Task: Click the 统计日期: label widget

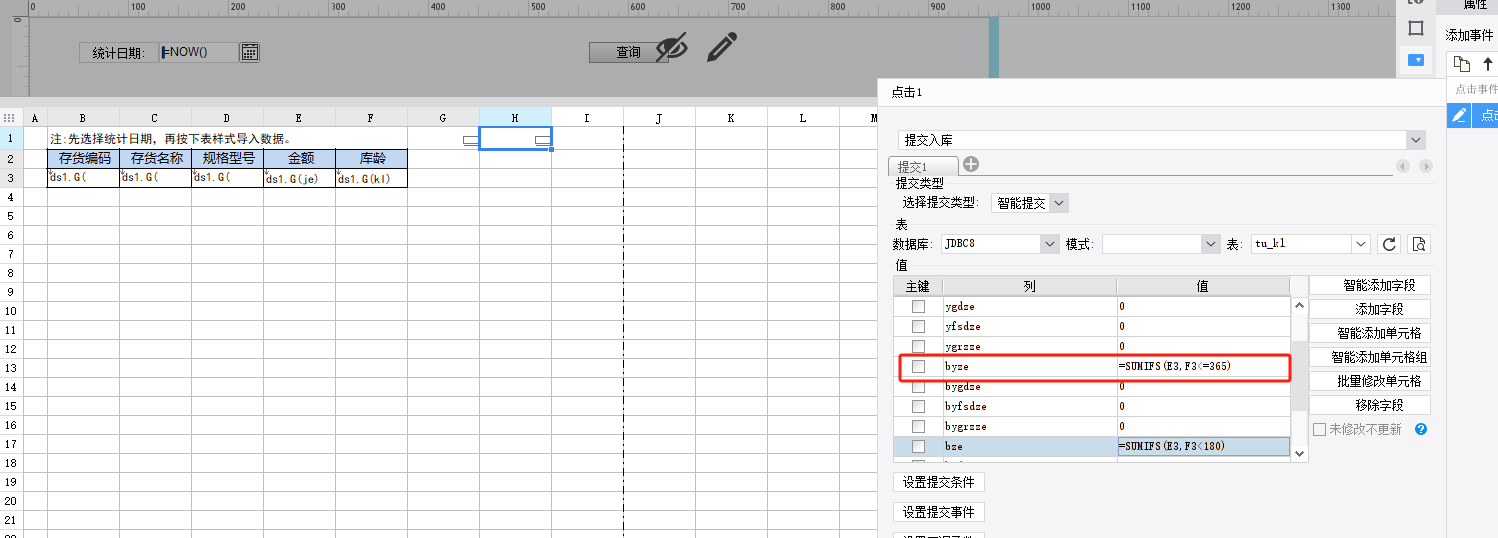Action: (x=119, y=52)
